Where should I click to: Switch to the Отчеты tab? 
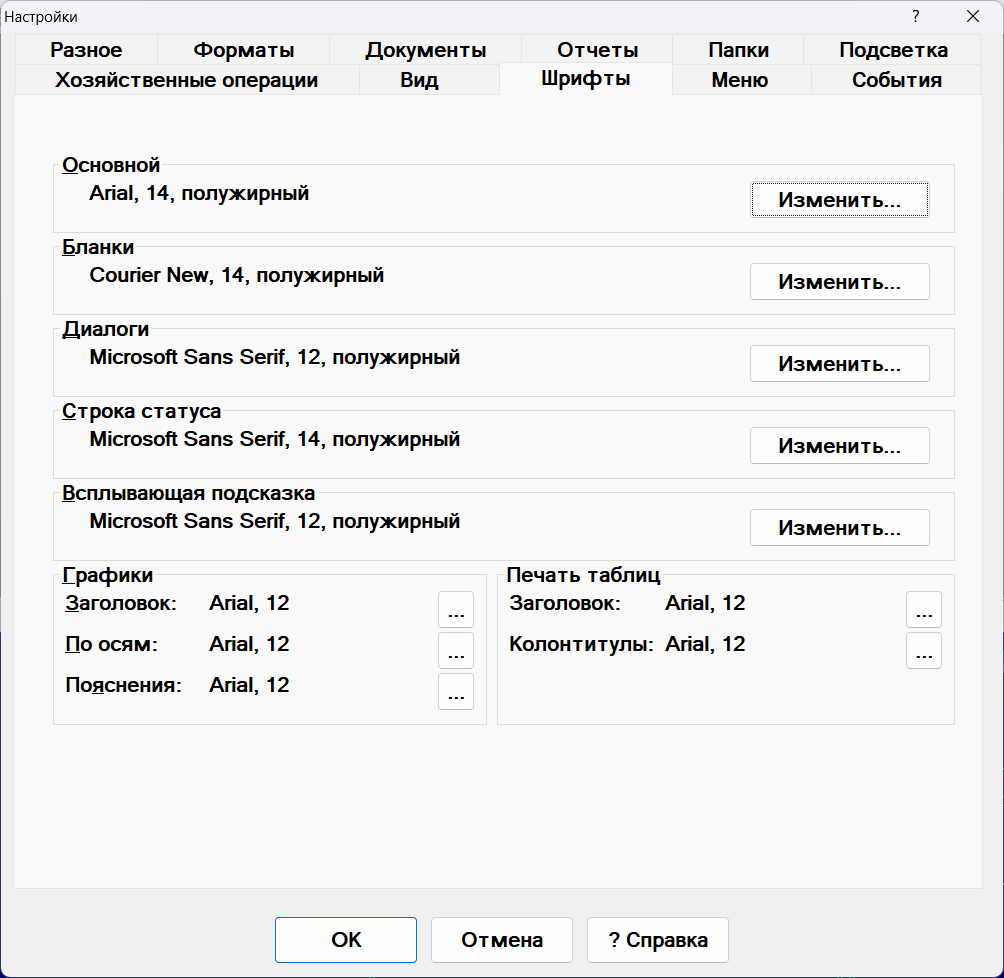pyautogui.click(x=596, y=49)
